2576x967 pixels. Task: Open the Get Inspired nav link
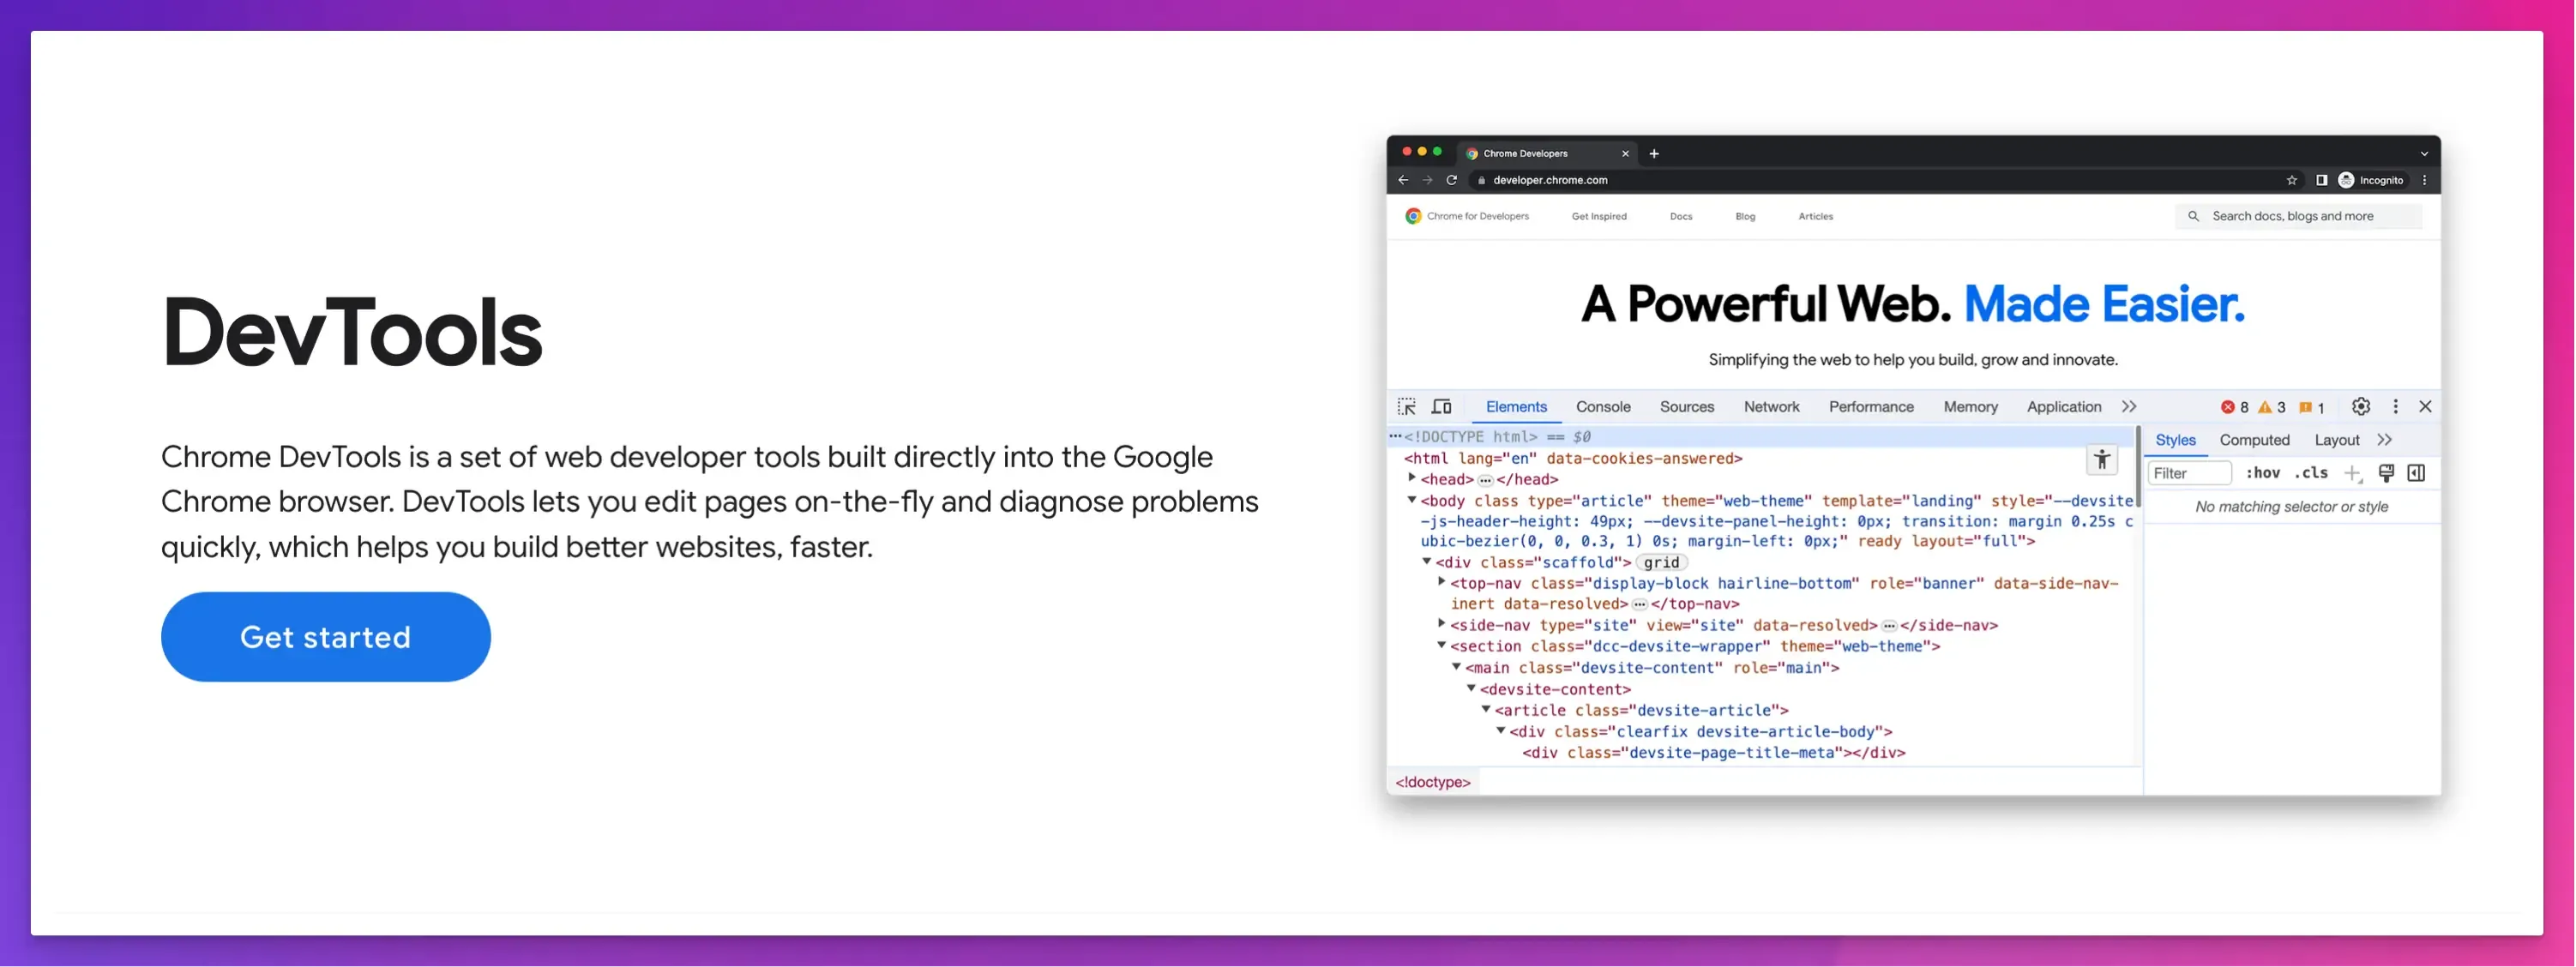pos(1599,216)
